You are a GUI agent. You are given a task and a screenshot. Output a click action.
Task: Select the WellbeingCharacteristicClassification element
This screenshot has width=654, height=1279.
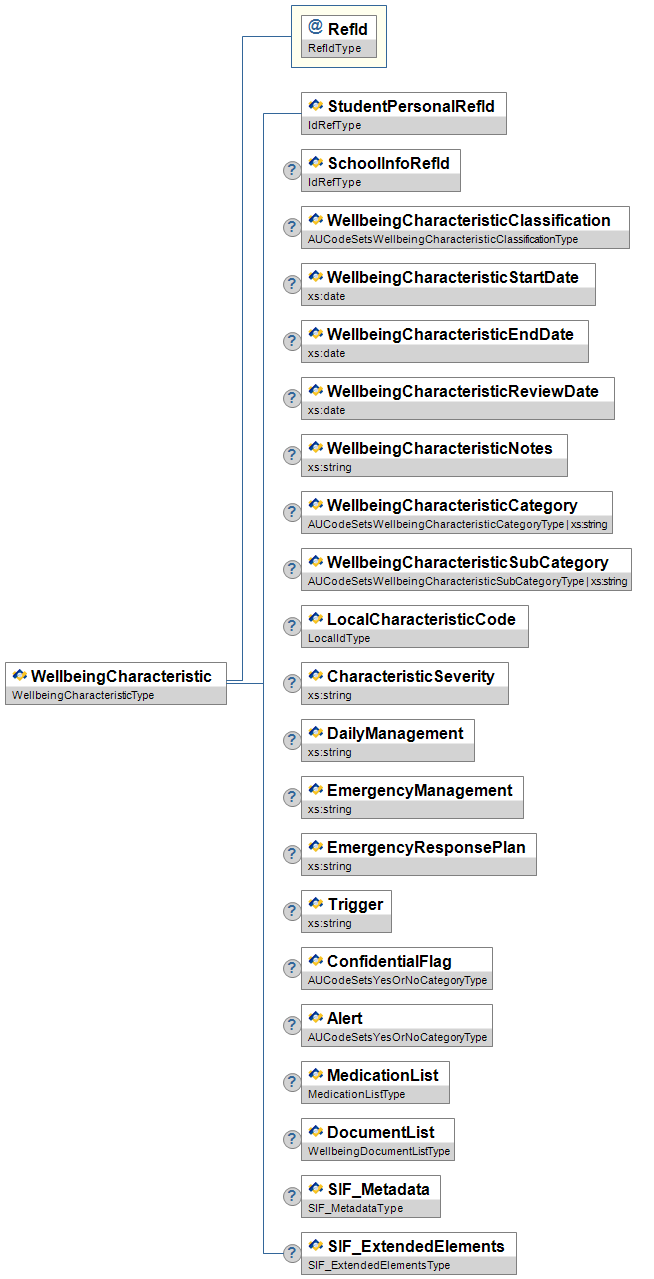(x=468, y=220)
